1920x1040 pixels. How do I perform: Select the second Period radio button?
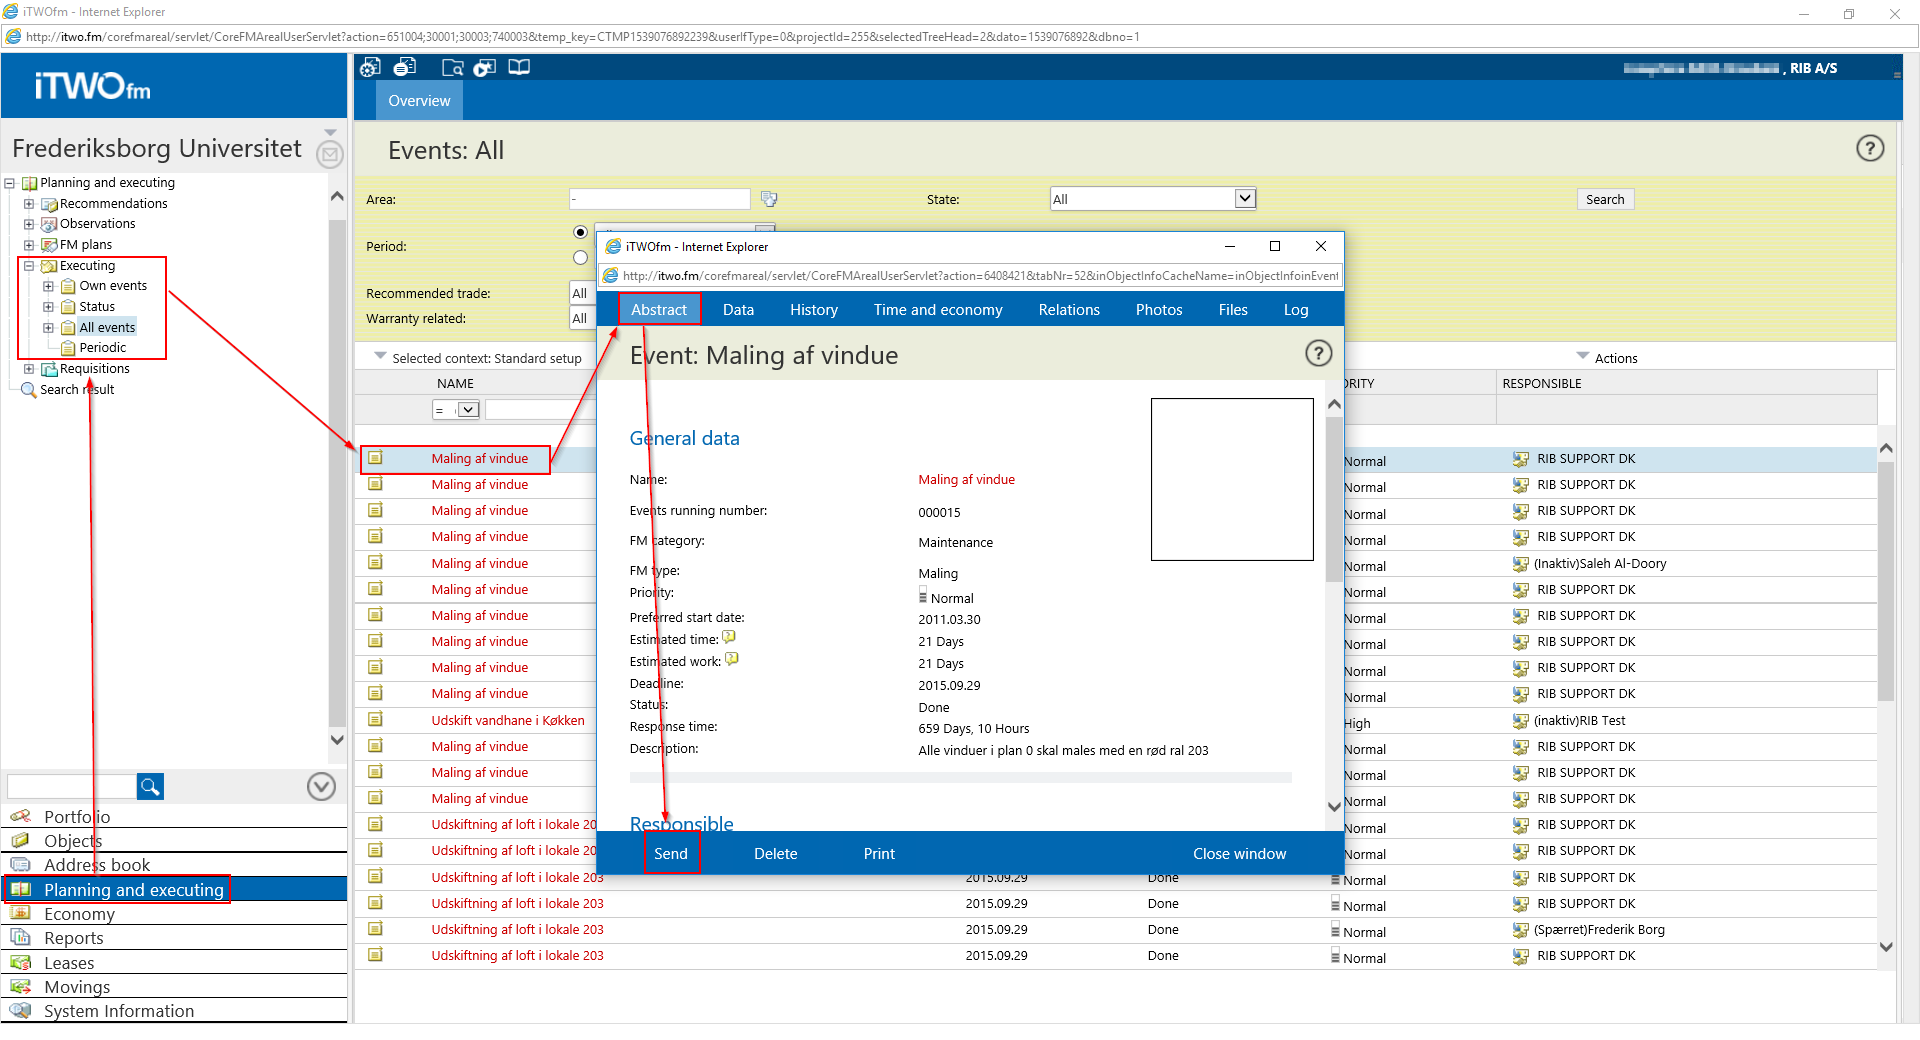(x=580, y=258)
